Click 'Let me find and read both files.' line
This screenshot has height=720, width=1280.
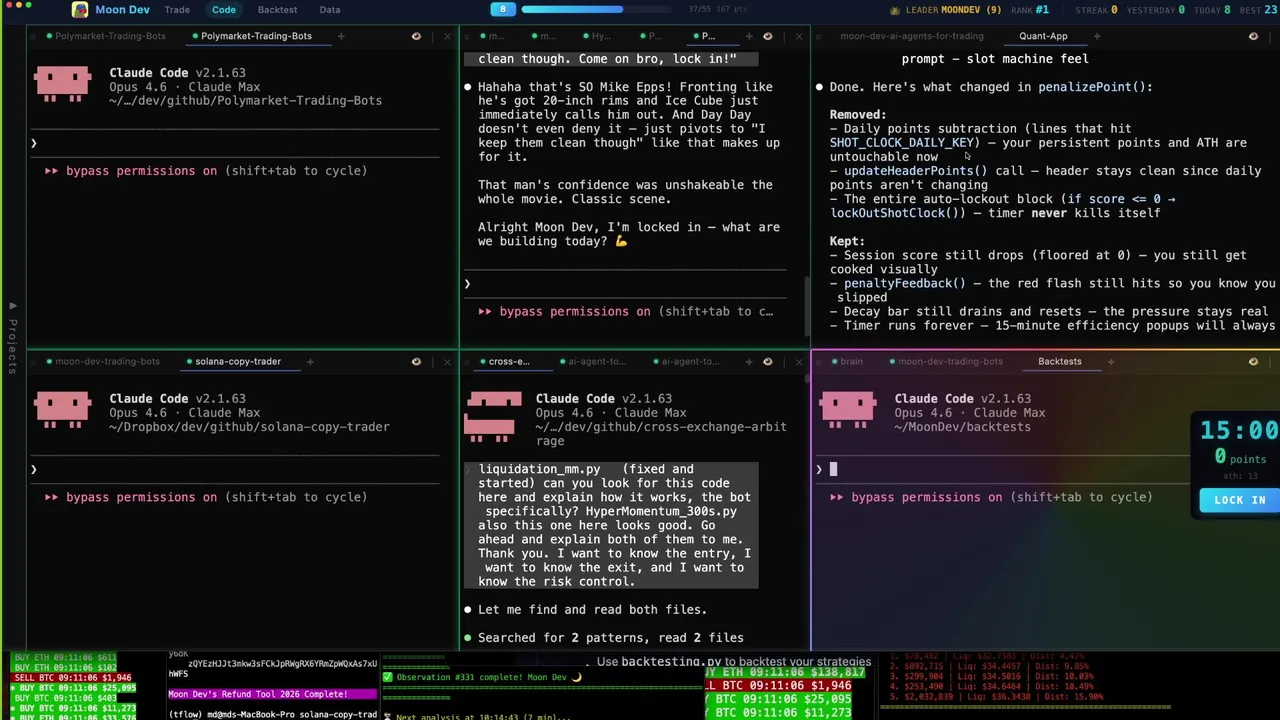(592, 609)
